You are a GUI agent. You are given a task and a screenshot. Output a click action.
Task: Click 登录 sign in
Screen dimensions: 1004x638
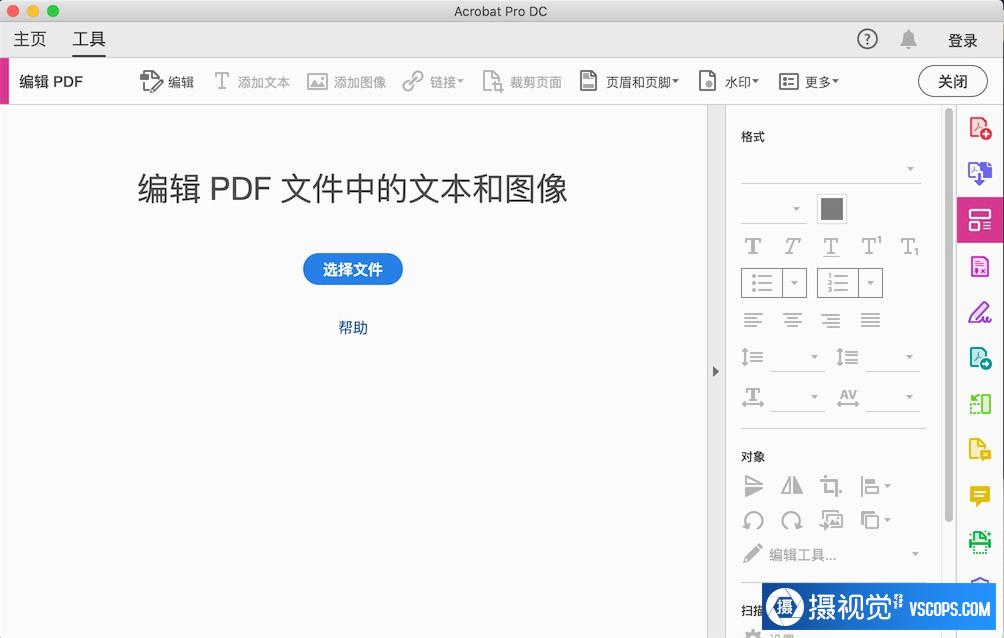(962, 40)
